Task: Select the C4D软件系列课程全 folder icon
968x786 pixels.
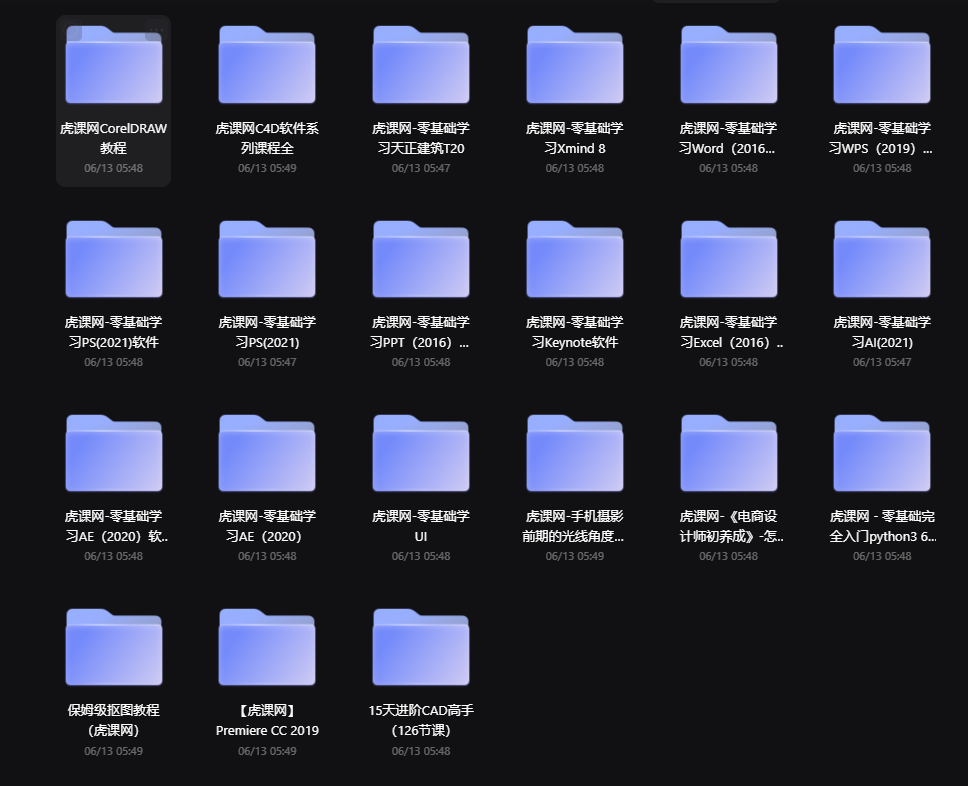Action: (x=267, y=65)
